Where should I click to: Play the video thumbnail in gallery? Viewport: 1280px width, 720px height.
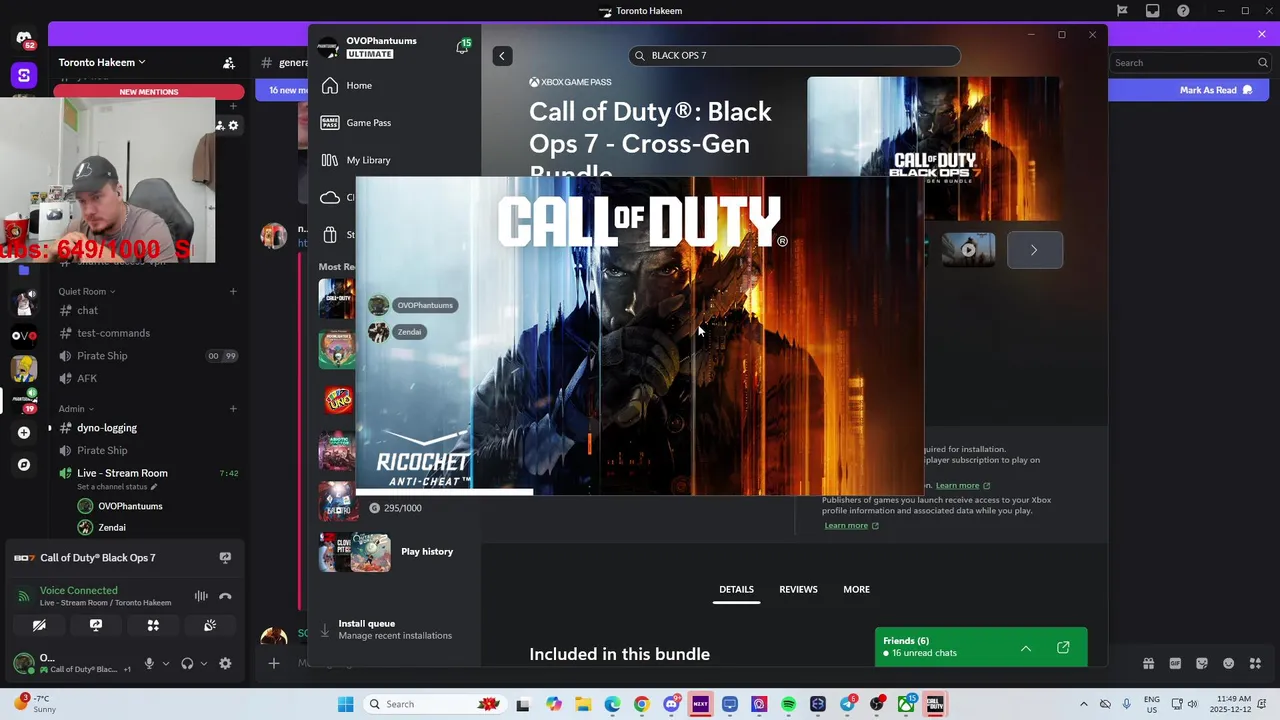pos(968,250)
